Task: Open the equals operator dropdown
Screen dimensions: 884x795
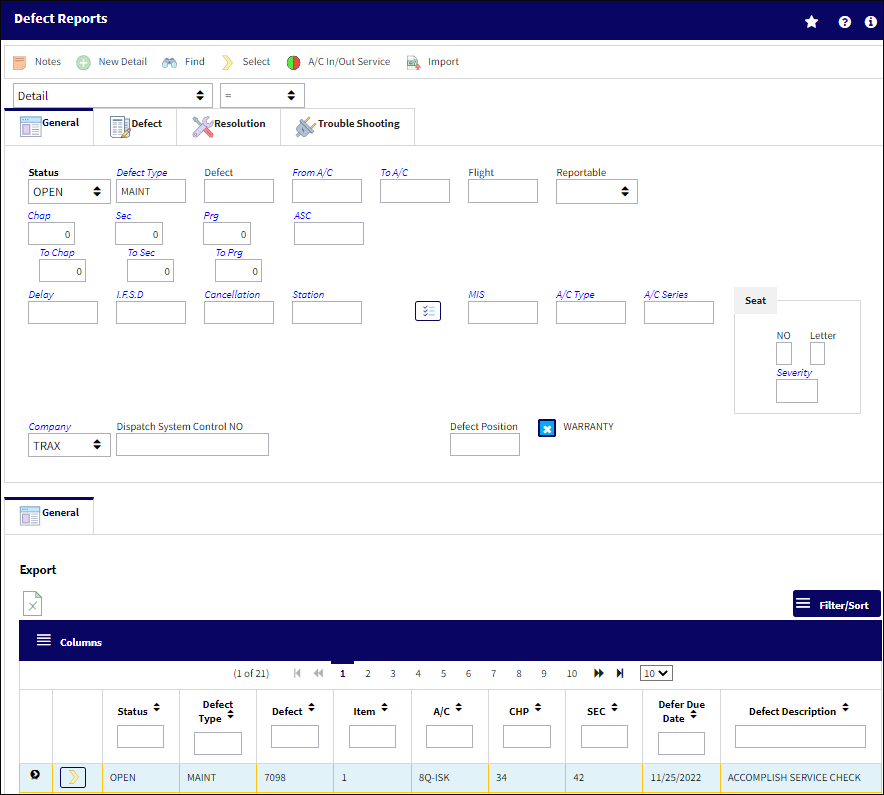Action: (262, 95)
